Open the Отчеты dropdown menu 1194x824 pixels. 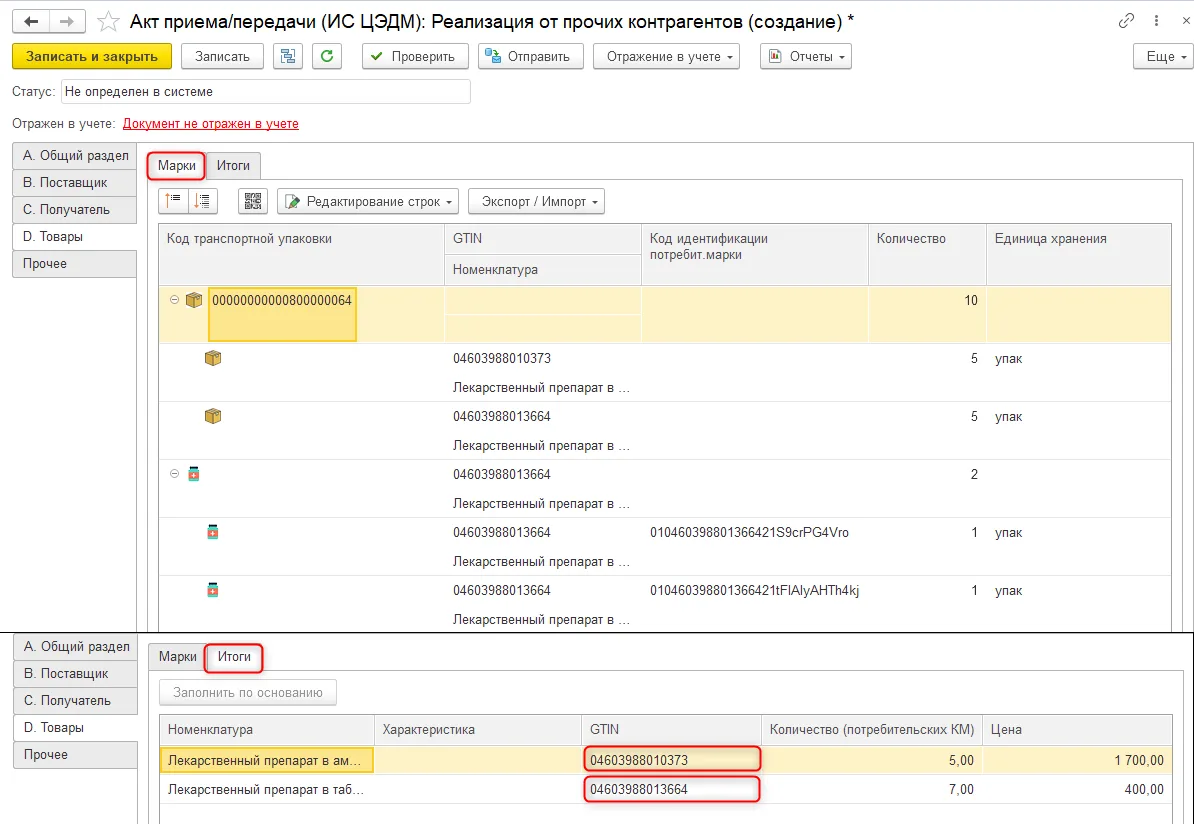coord(806,56)
